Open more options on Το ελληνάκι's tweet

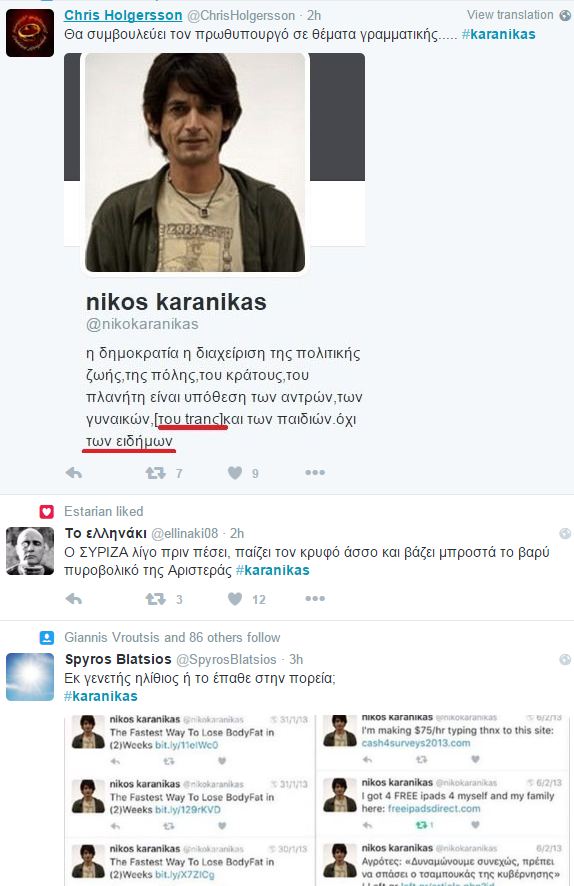pyautogui.click(x=315, y=598)
